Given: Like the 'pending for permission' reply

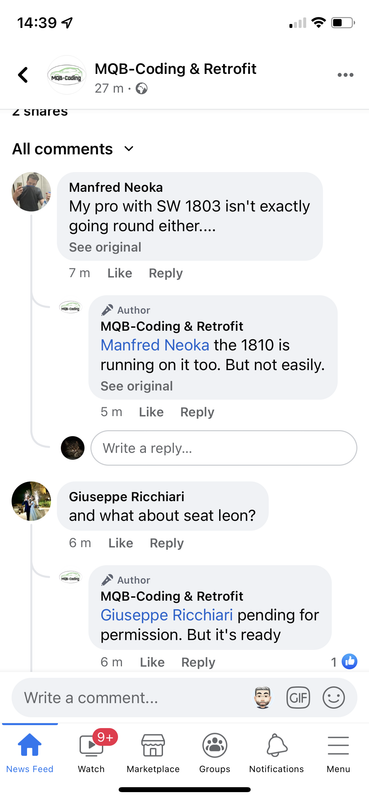Looking at the screenshot, I should coord(152,662).
